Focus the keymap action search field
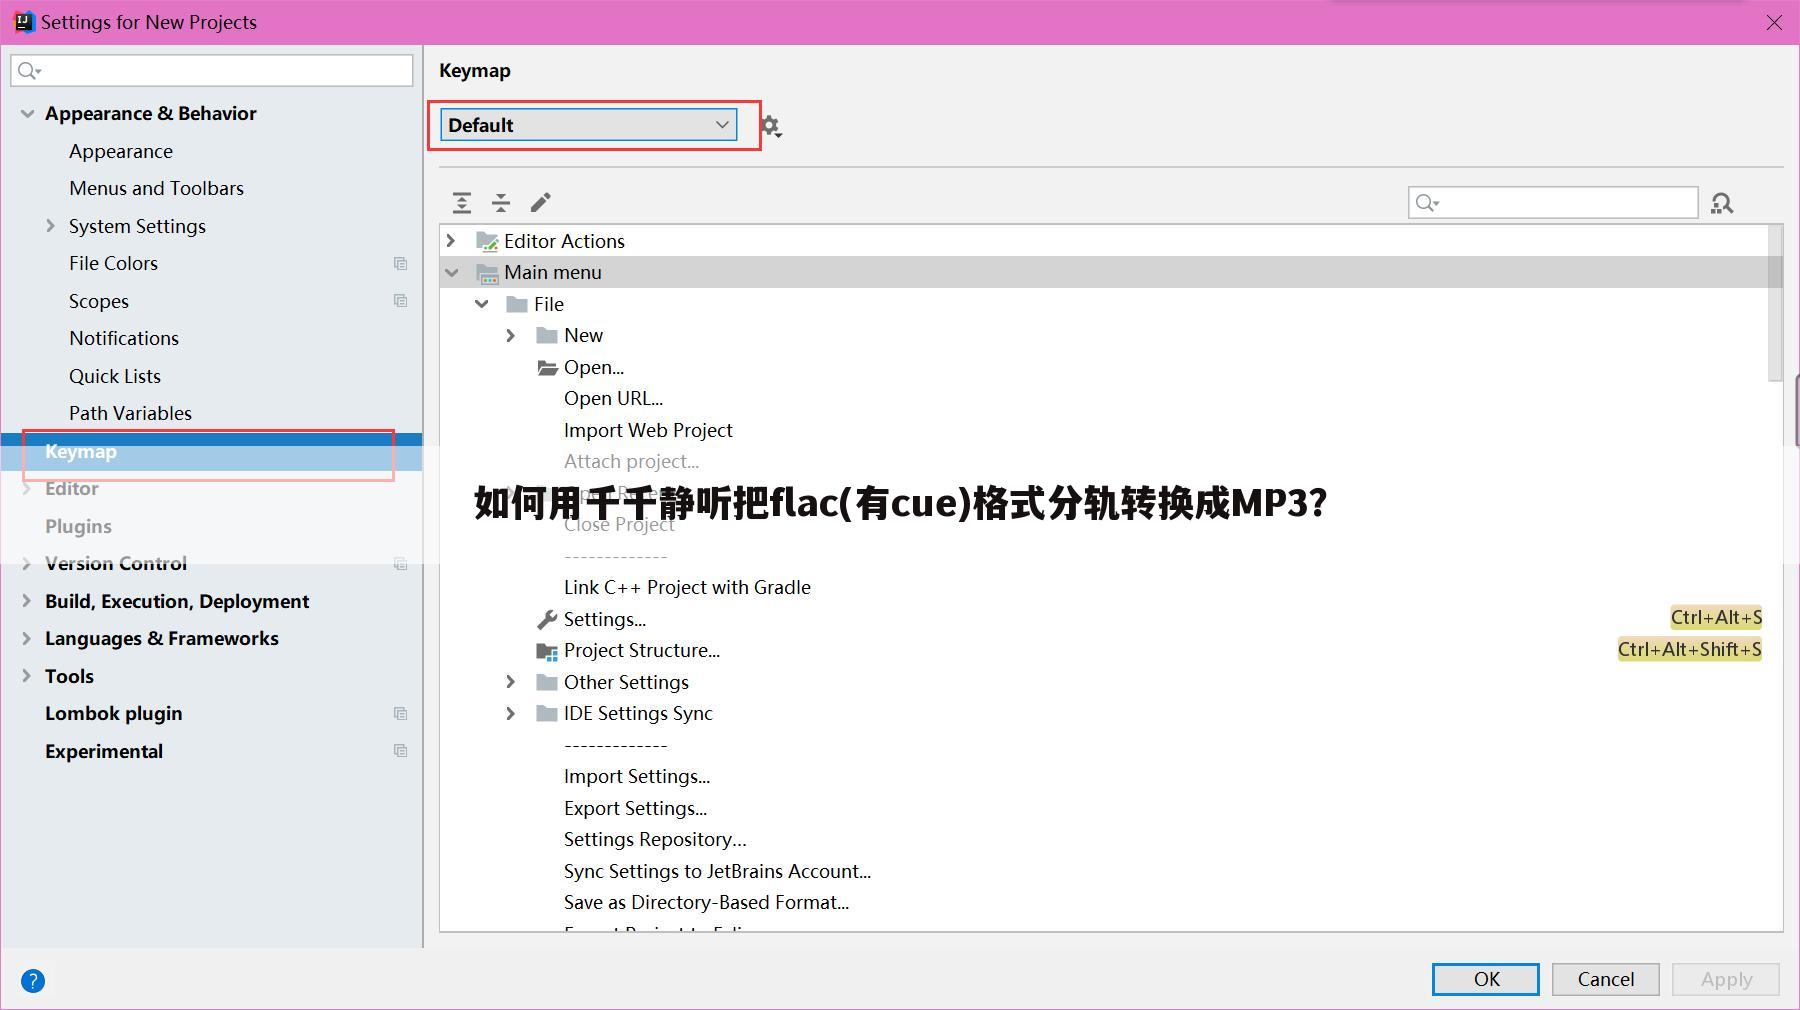Viewport: 1800px width, 1010px height. [1553, 203]
